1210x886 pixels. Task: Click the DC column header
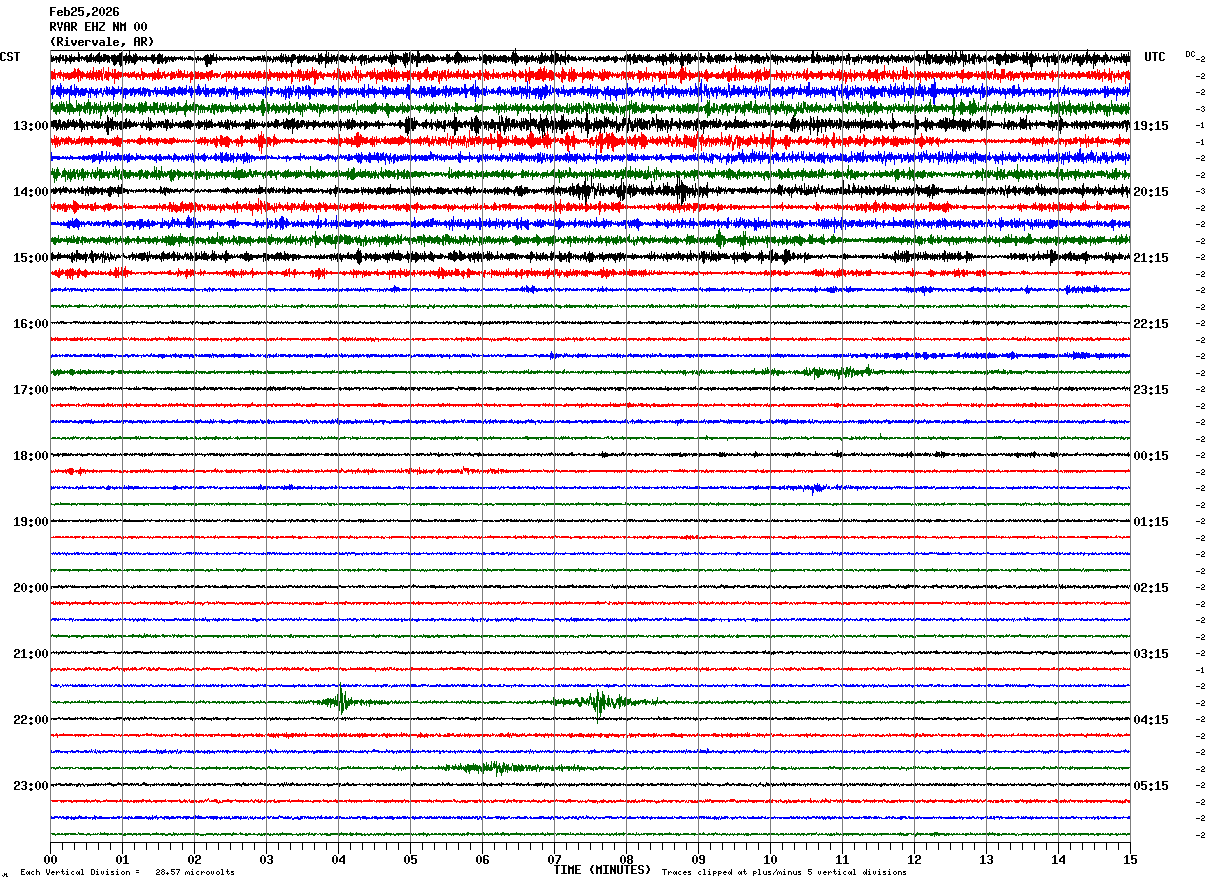(x=1190, y=54)
